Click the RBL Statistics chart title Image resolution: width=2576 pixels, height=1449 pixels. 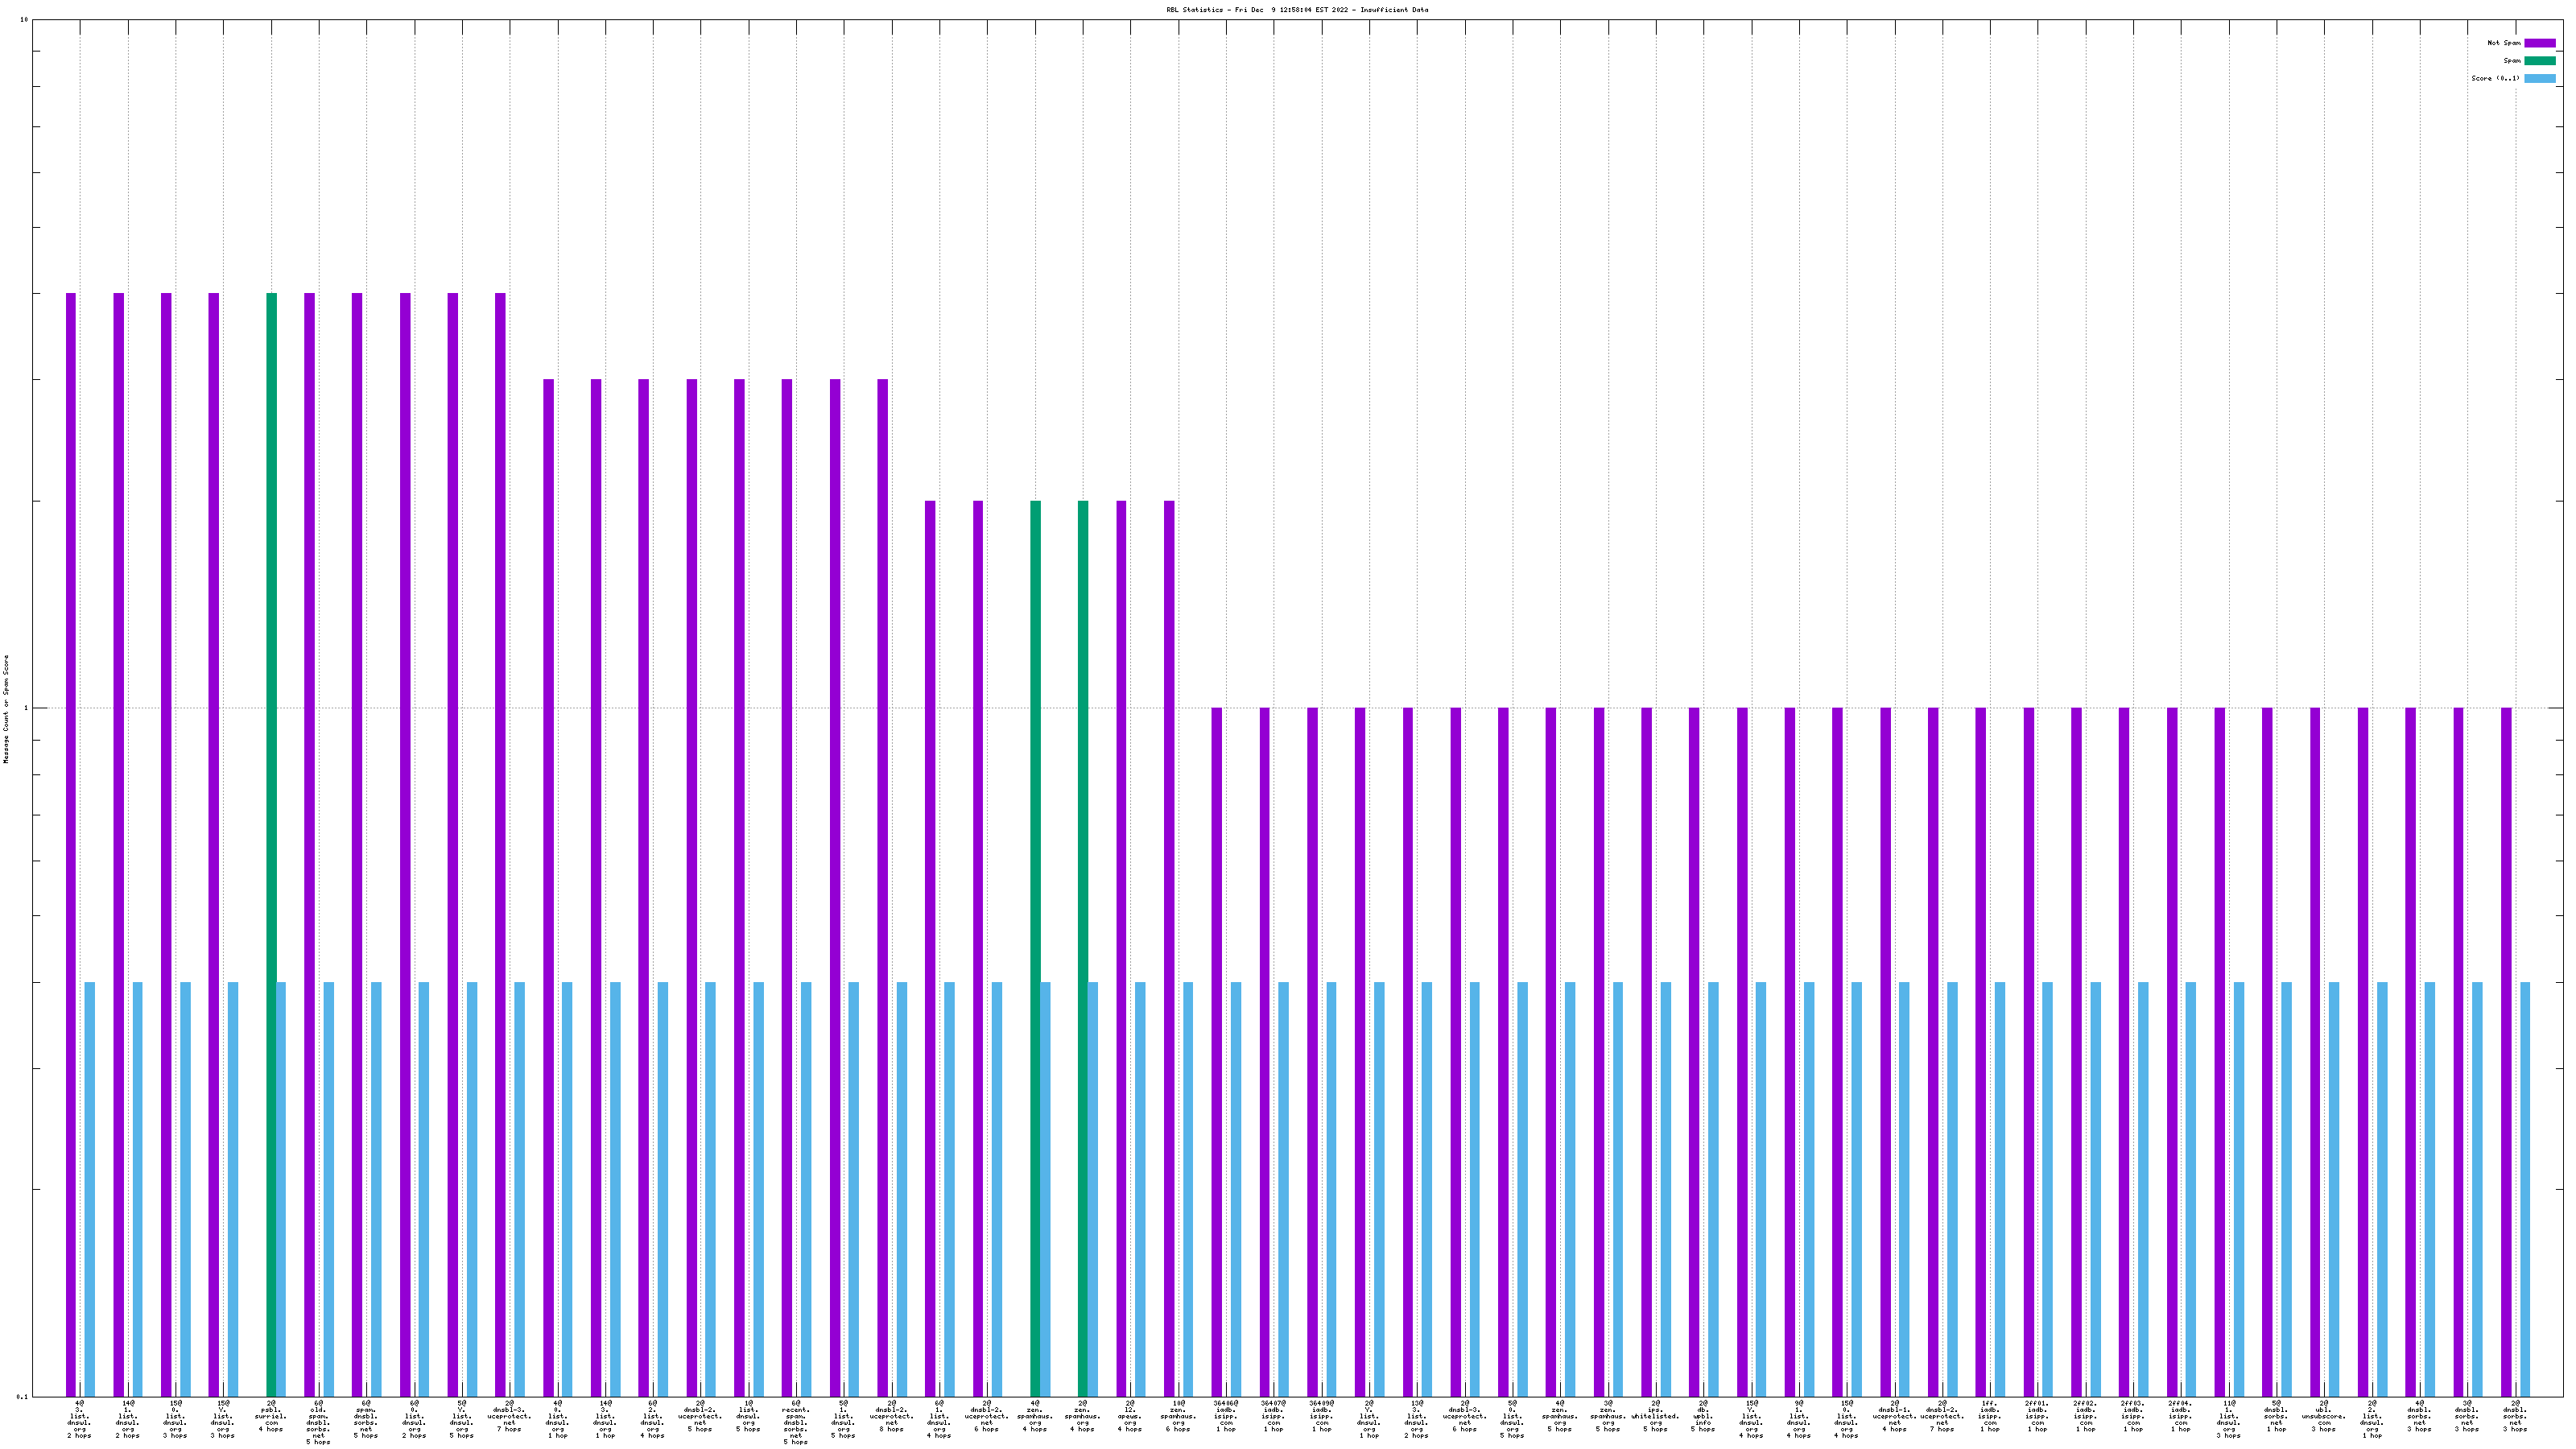click(x=1297, y=10)
